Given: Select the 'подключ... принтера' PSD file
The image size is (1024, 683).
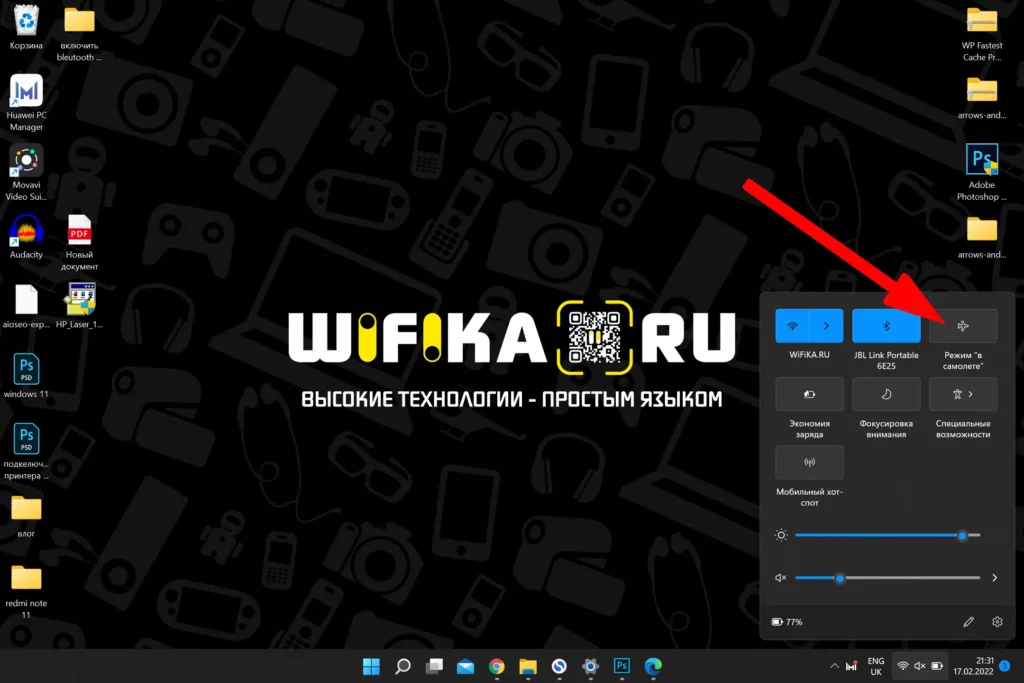Looking at the screenshot, I should (x=26, y=451).
